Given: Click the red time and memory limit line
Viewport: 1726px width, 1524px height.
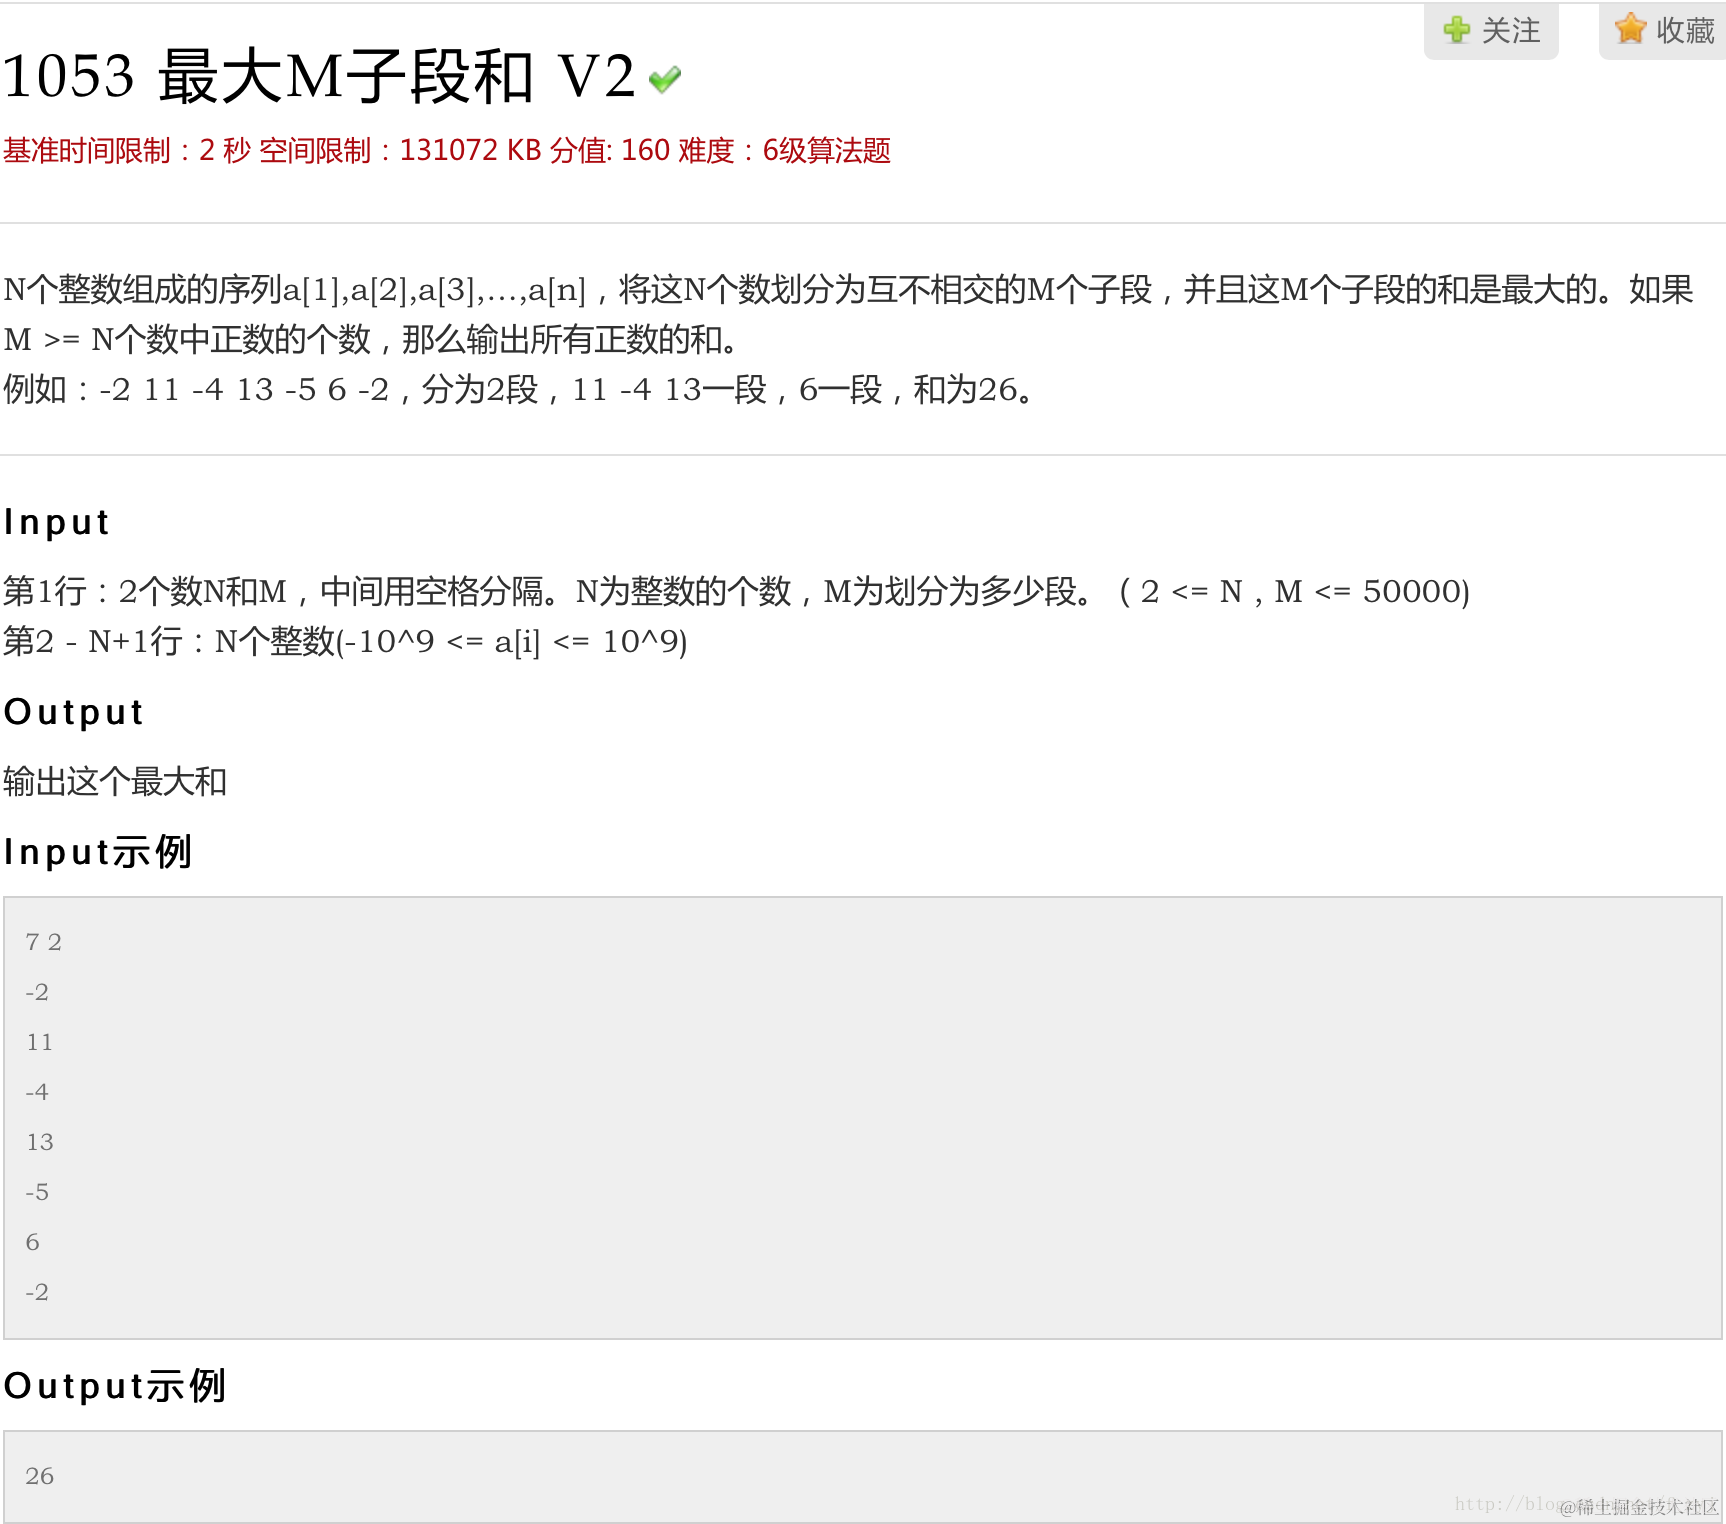Looking at the screenshot, I should point(447,151).
